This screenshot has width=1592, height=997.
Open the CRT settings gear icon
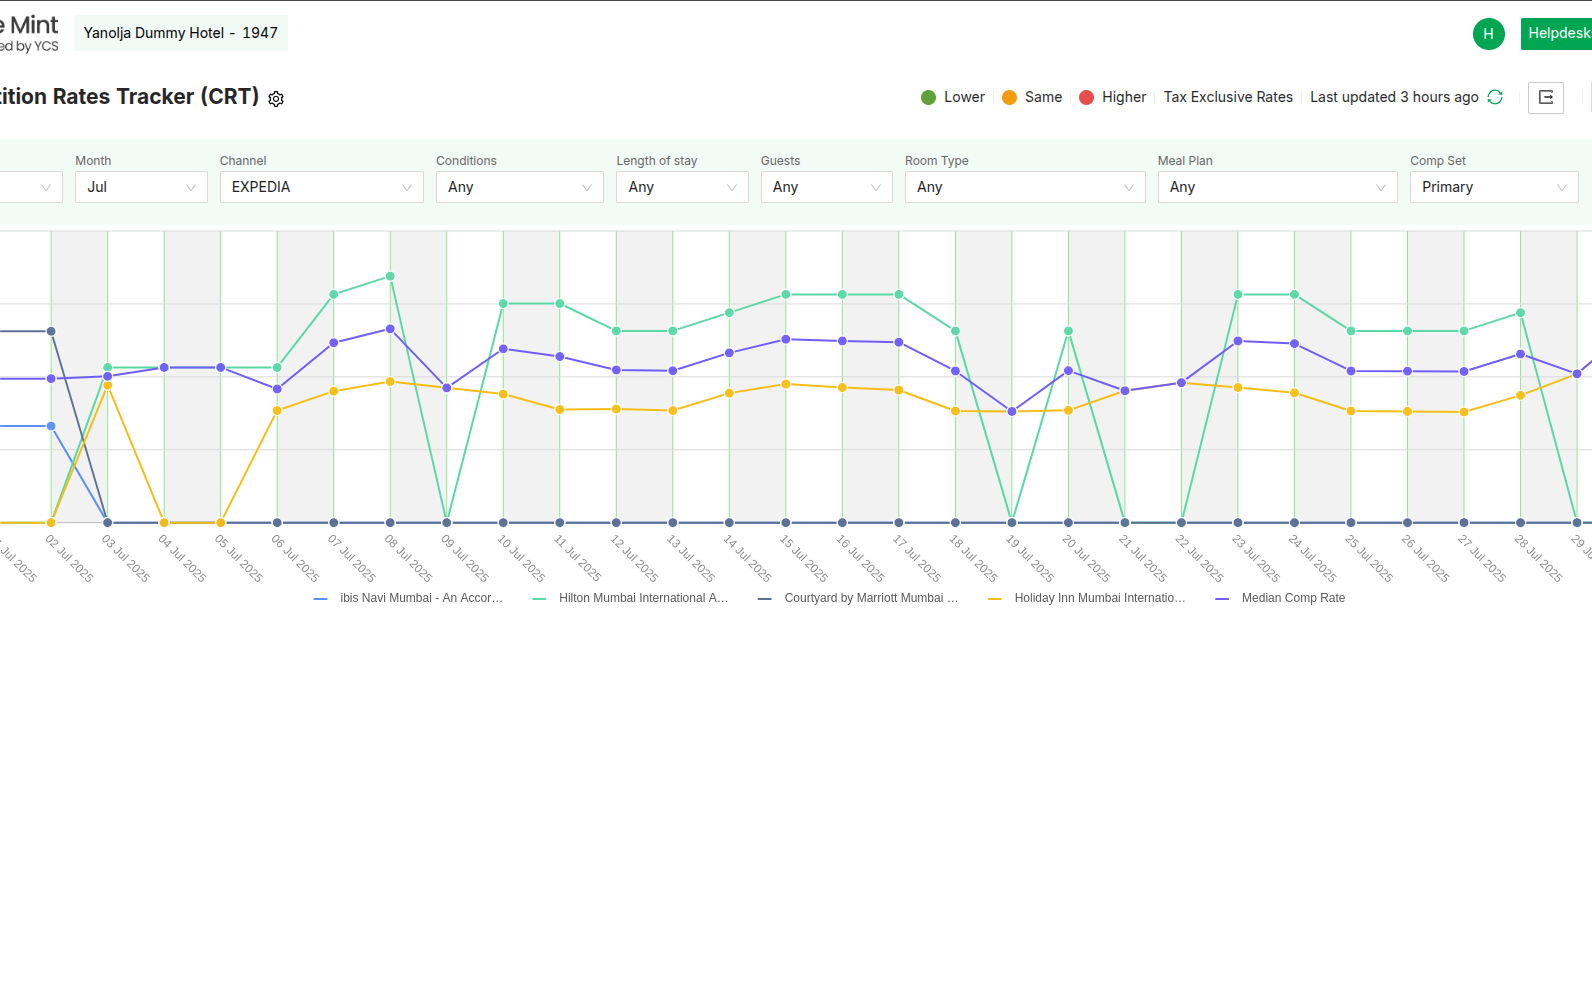tap(276, 98)
